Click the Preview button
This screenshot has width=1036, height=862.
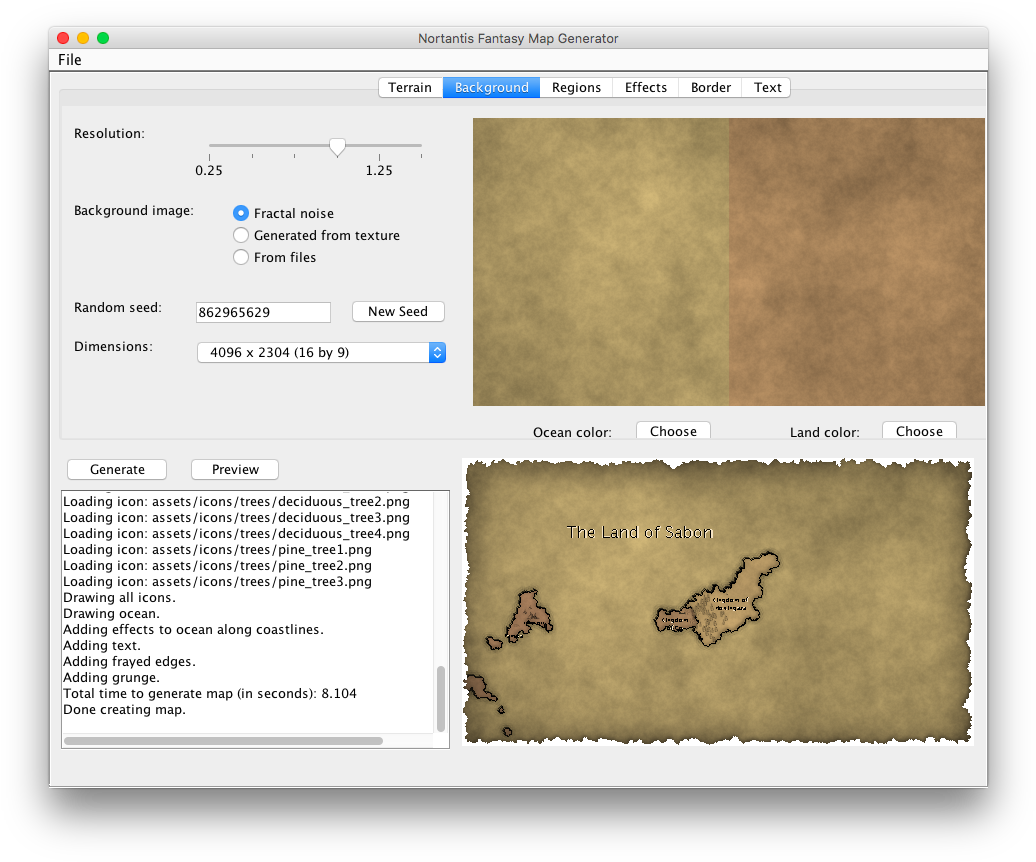(234, 469)
